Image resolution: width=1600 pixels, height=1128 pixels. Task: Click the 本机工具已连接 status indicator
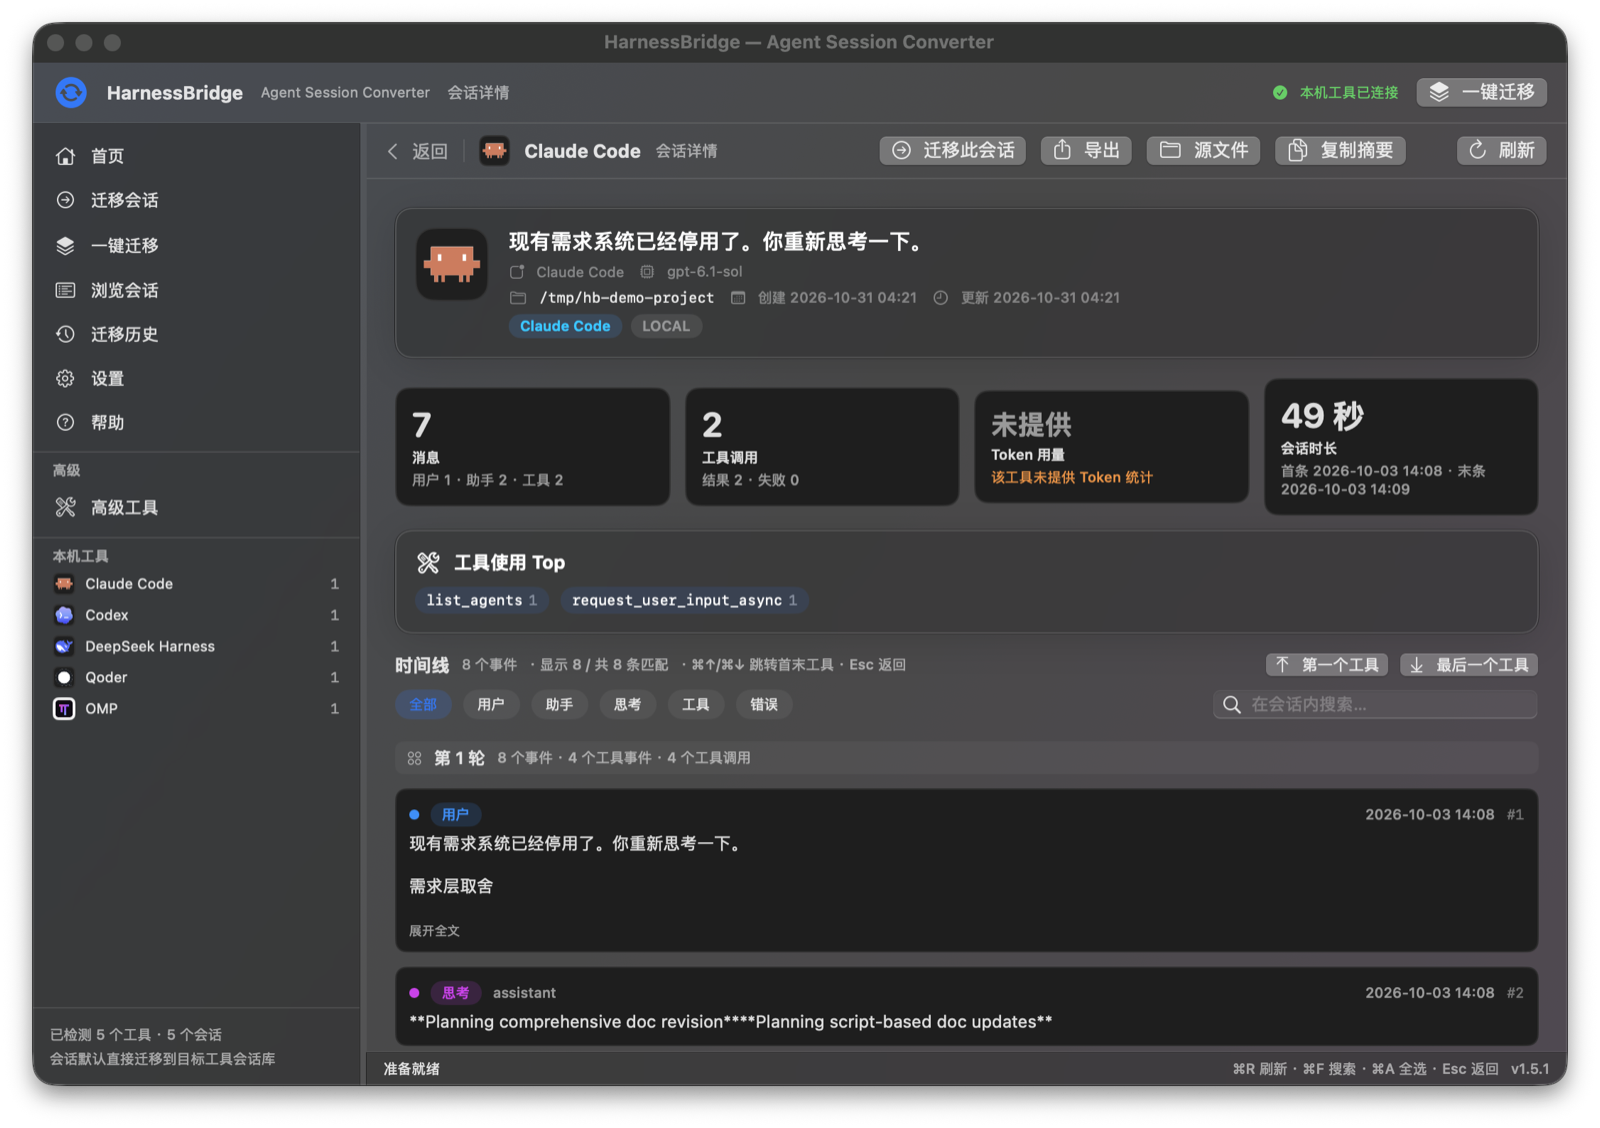pos(1335,93)
